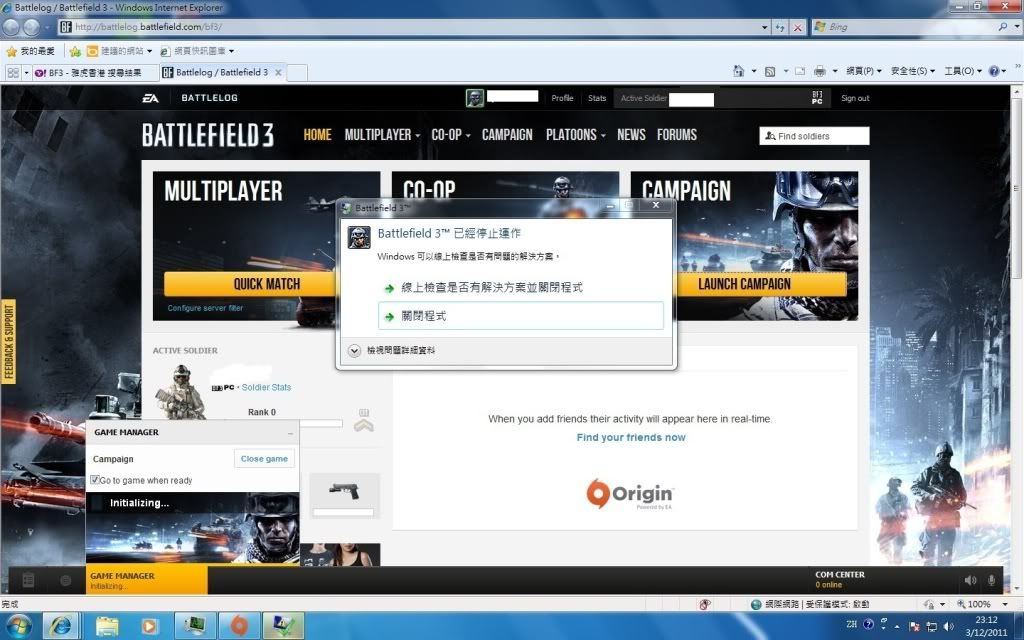Open the Soldier Stats link
The height and width of the screenshot is (640, 1024).
tap(266, 387)
